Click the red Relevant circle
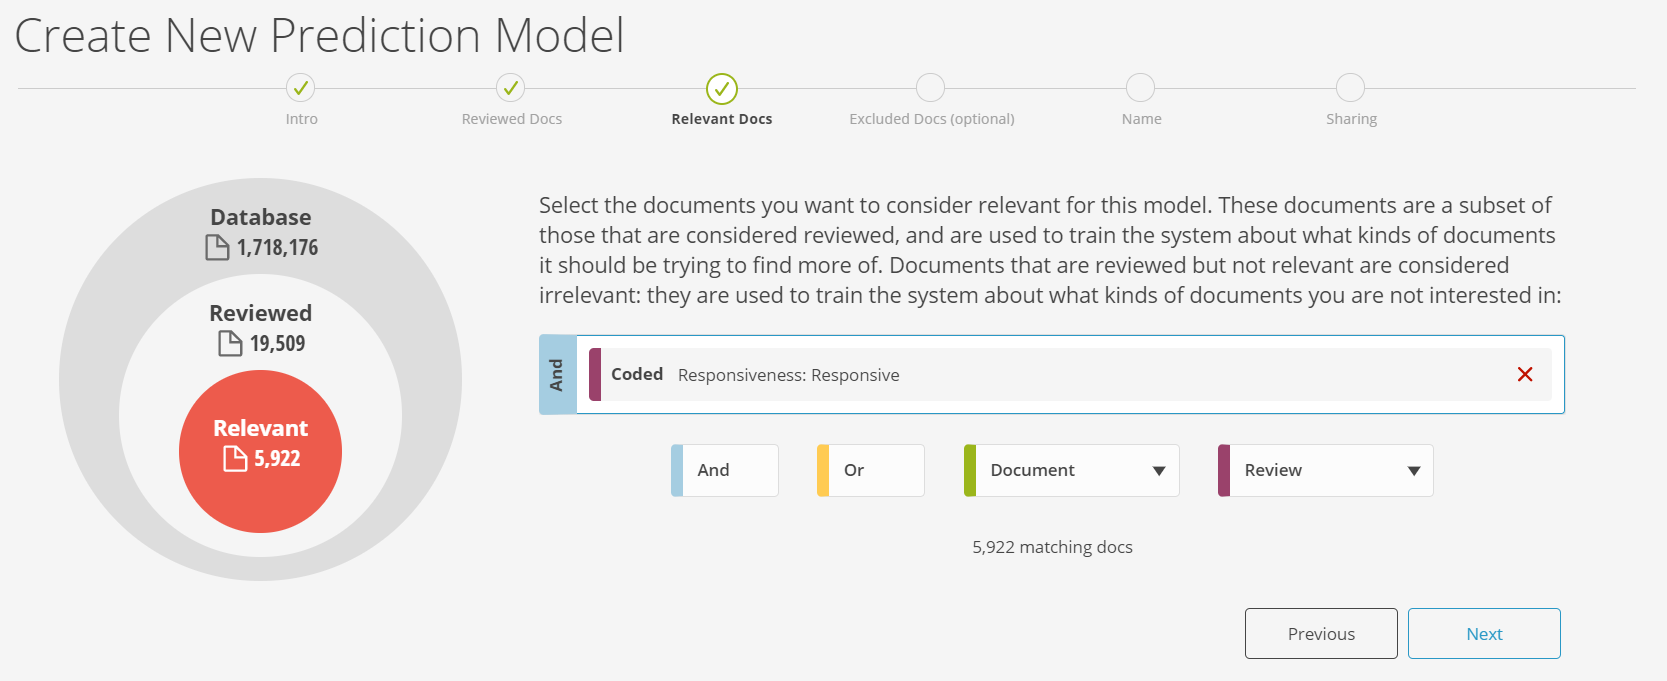This screenshot has height=681, width=1667. point(260,451)
